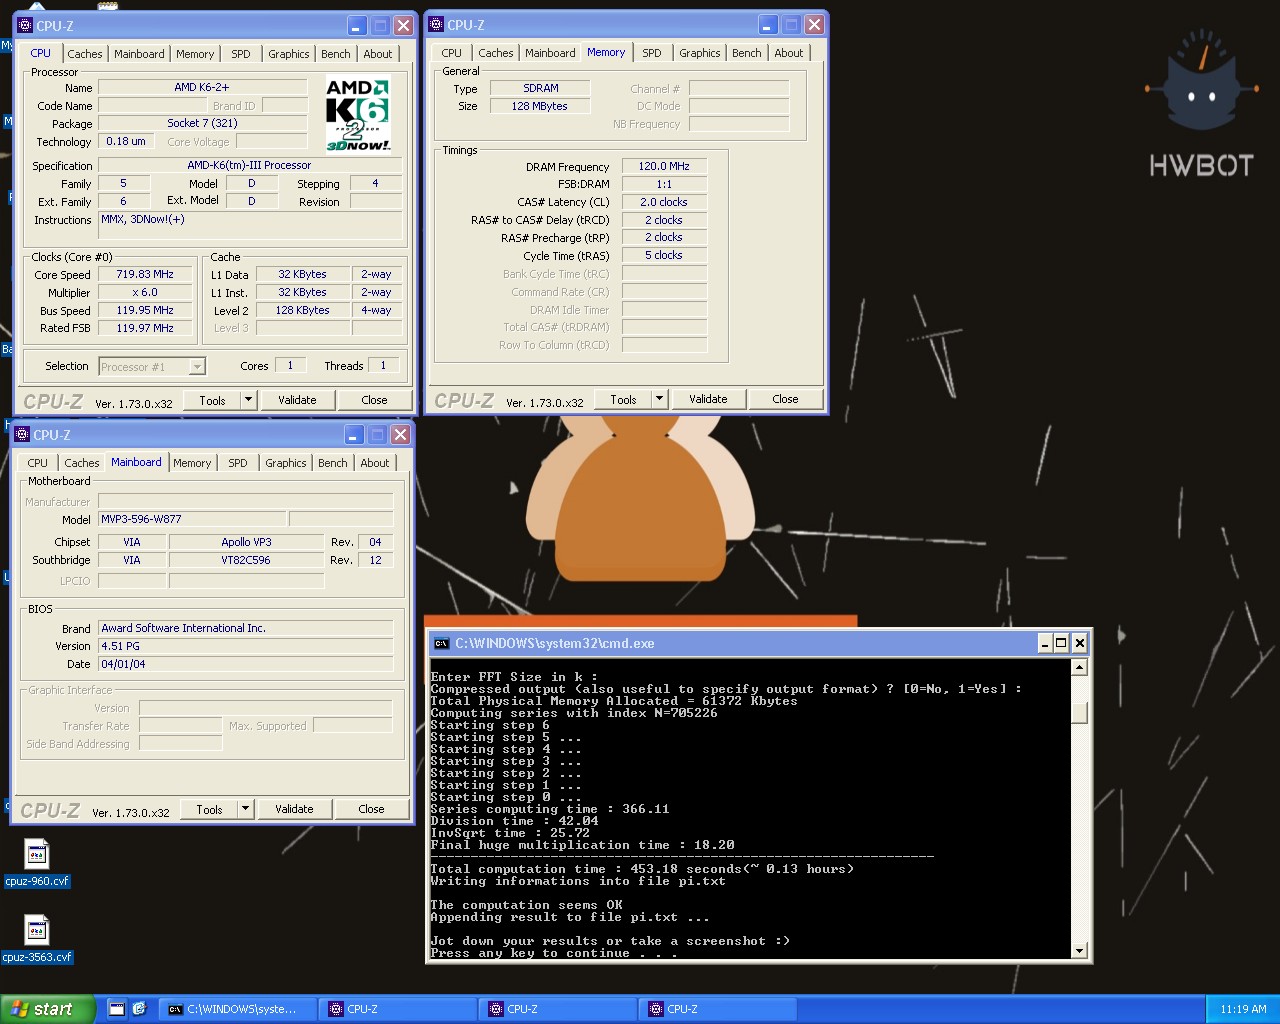Open Tools dropdown arrow in Memory window
Screen dimensions: 1280x1024
[660, 399]
